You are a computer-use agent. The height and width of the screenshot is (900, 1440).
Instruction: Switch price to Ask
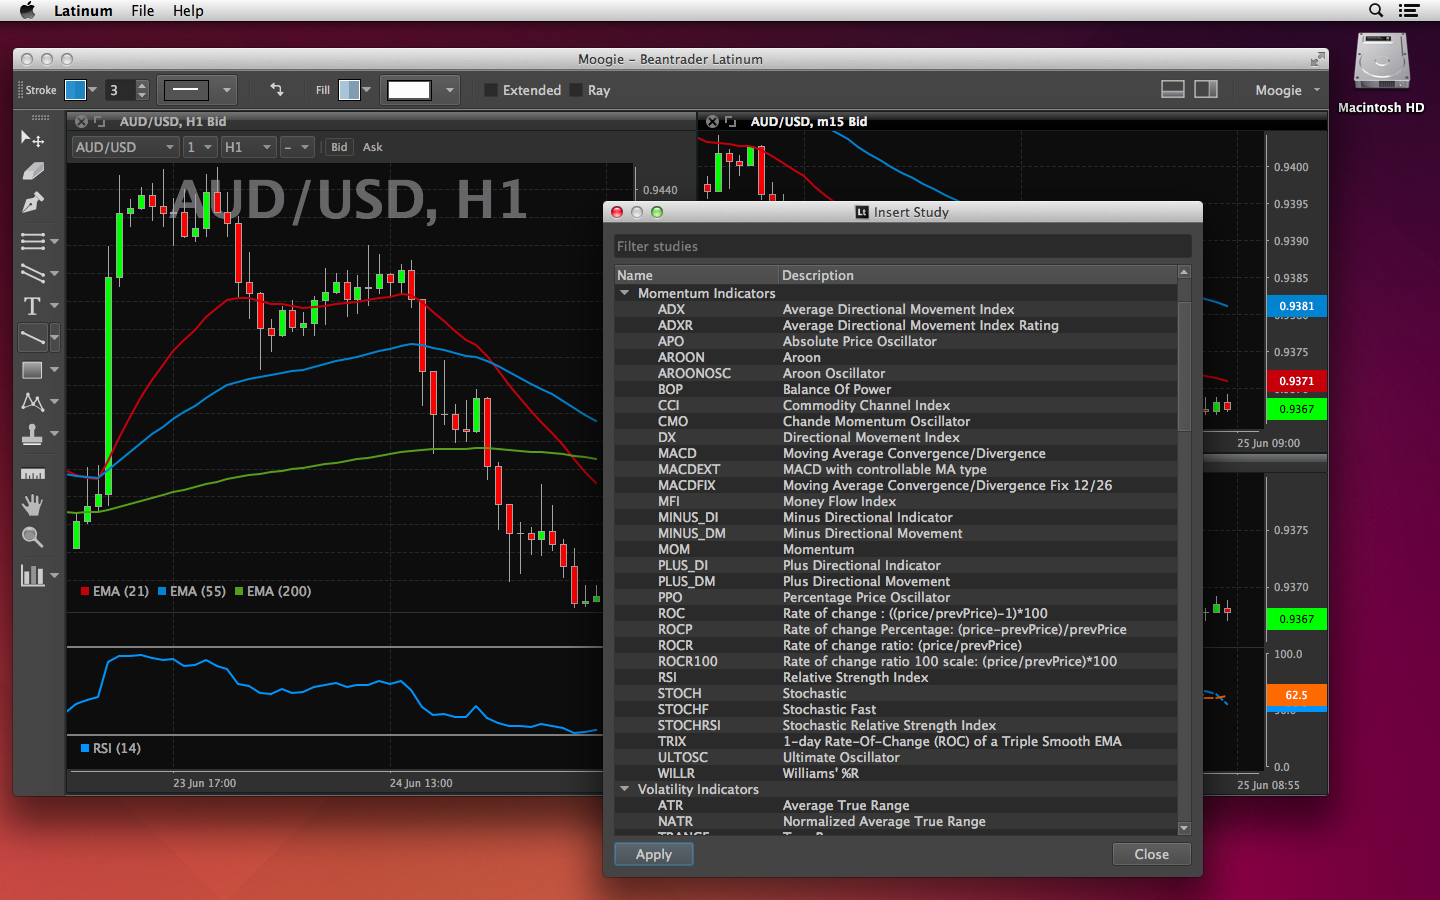coord(372,147)
